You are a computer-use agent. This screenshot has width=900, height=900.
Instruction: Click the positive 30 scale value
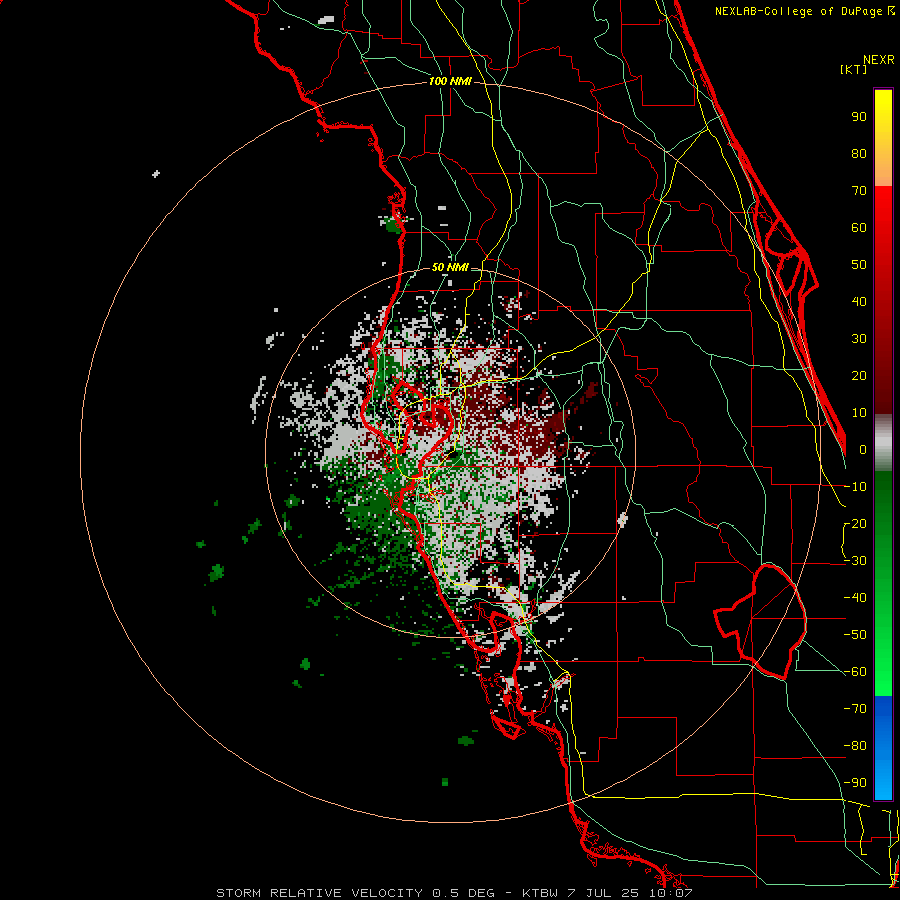tap(859, 339)
